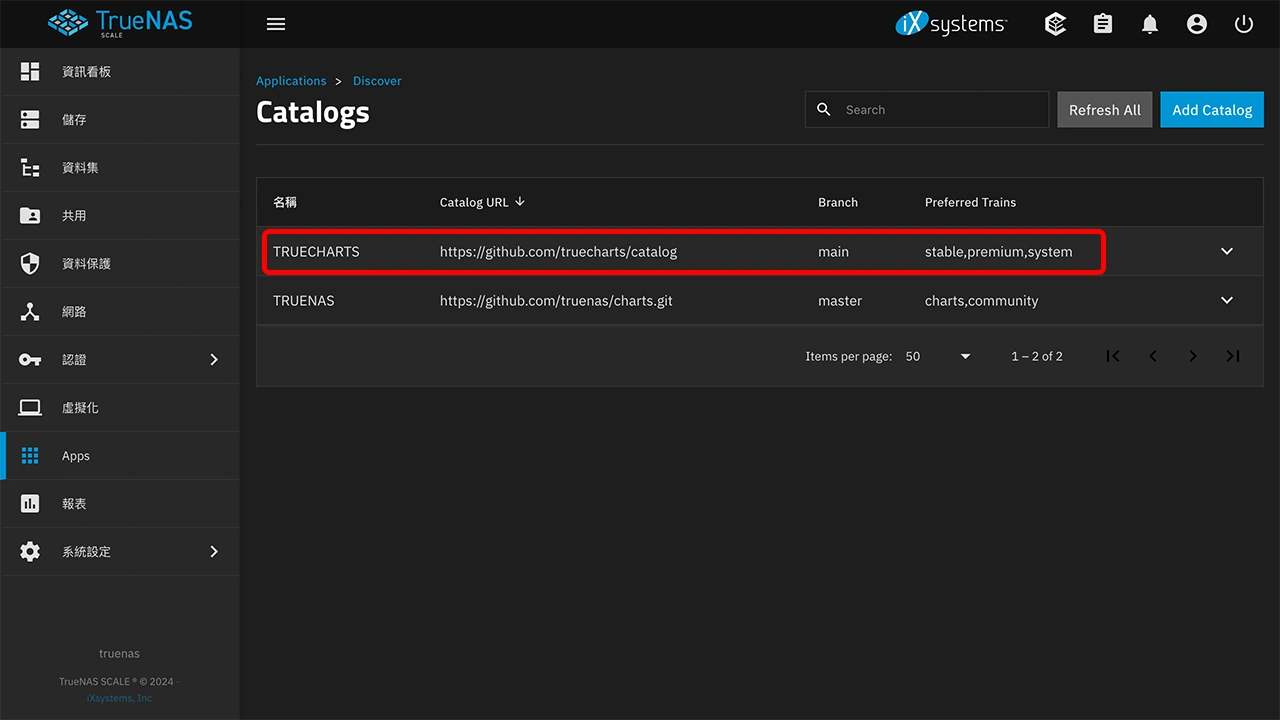1280x720 pixels.
Task: Follow the Applications breadcrumb link
Action: pyautogui.click(x=291, y=81)
